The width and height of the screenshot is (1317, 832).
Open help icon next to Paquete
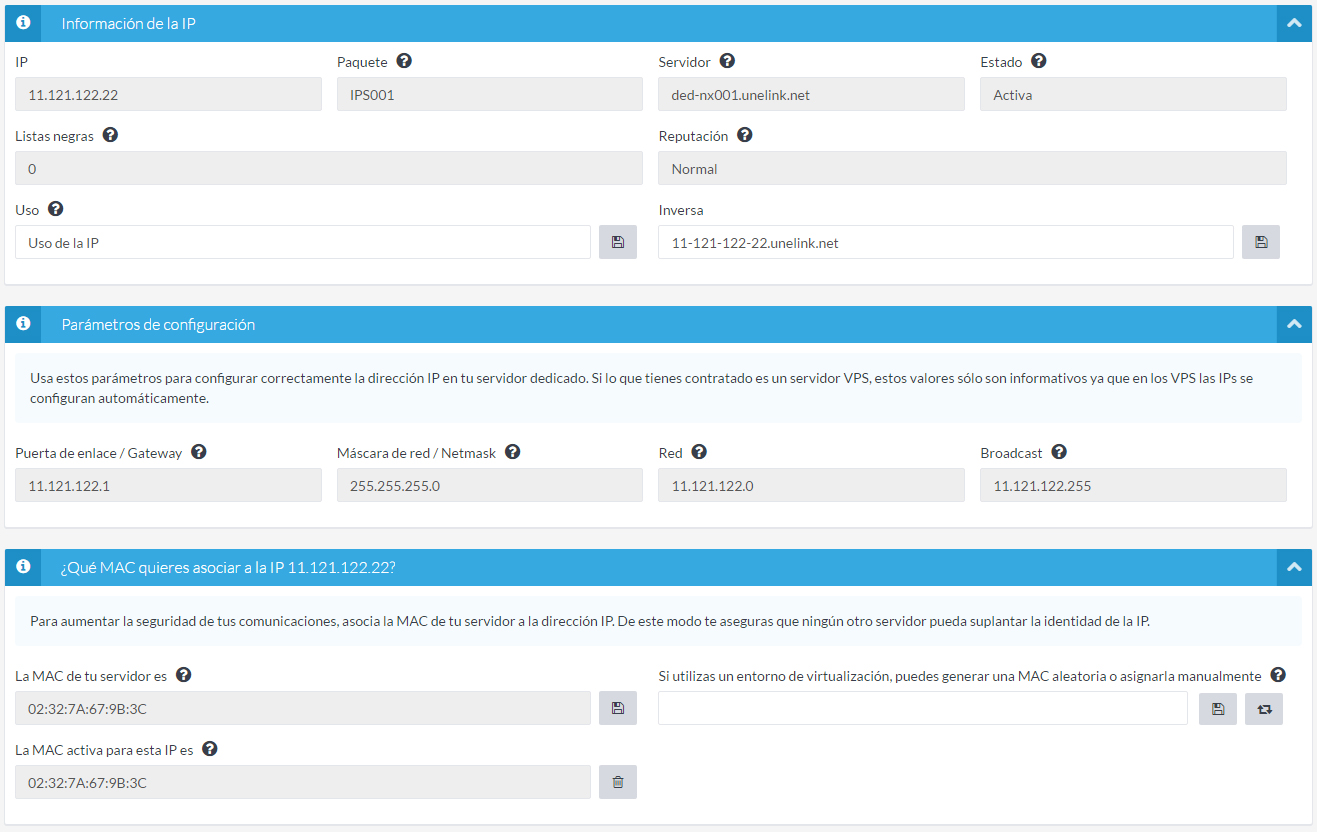pyautogui.click(x=404, y=61)
